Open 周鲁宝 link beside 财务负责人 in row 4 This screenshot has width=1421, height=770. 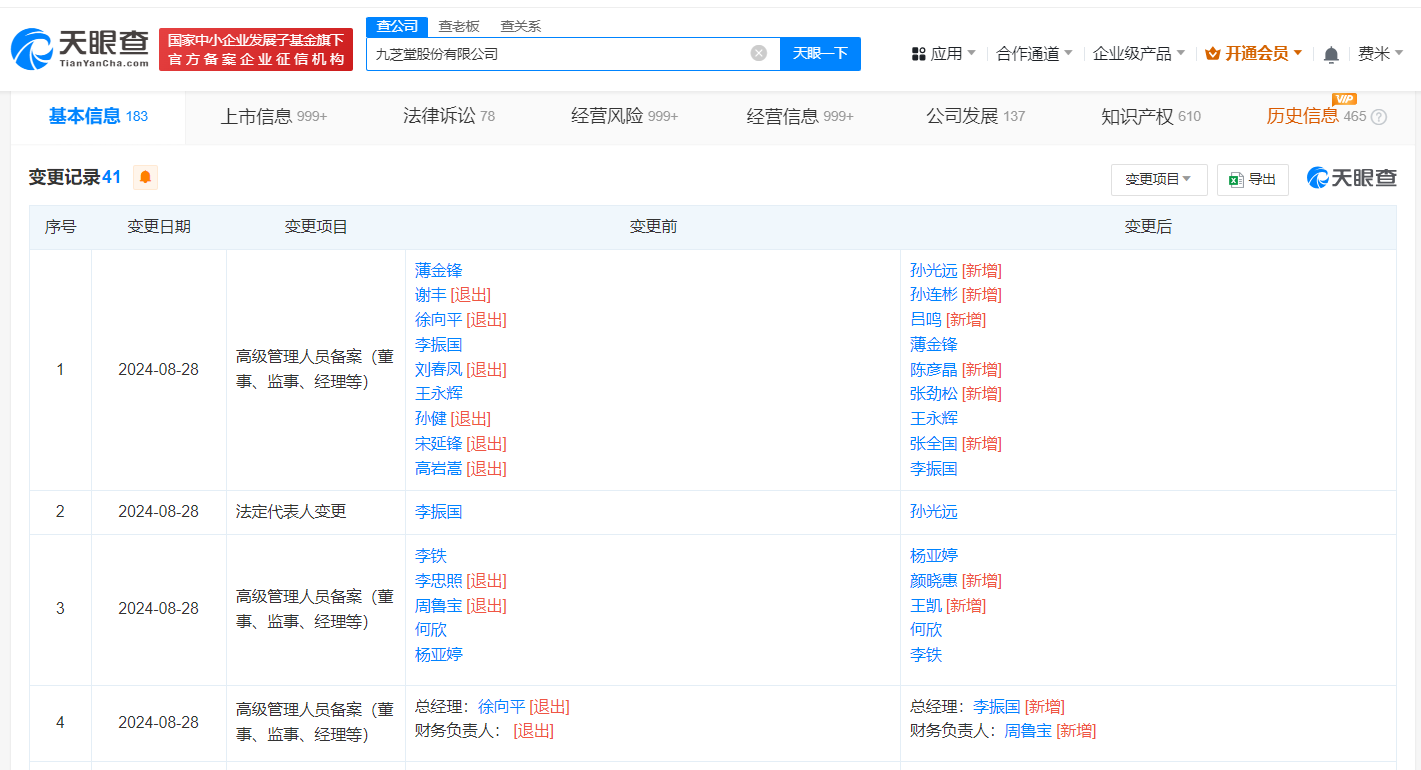click(x=1028, y=731)
